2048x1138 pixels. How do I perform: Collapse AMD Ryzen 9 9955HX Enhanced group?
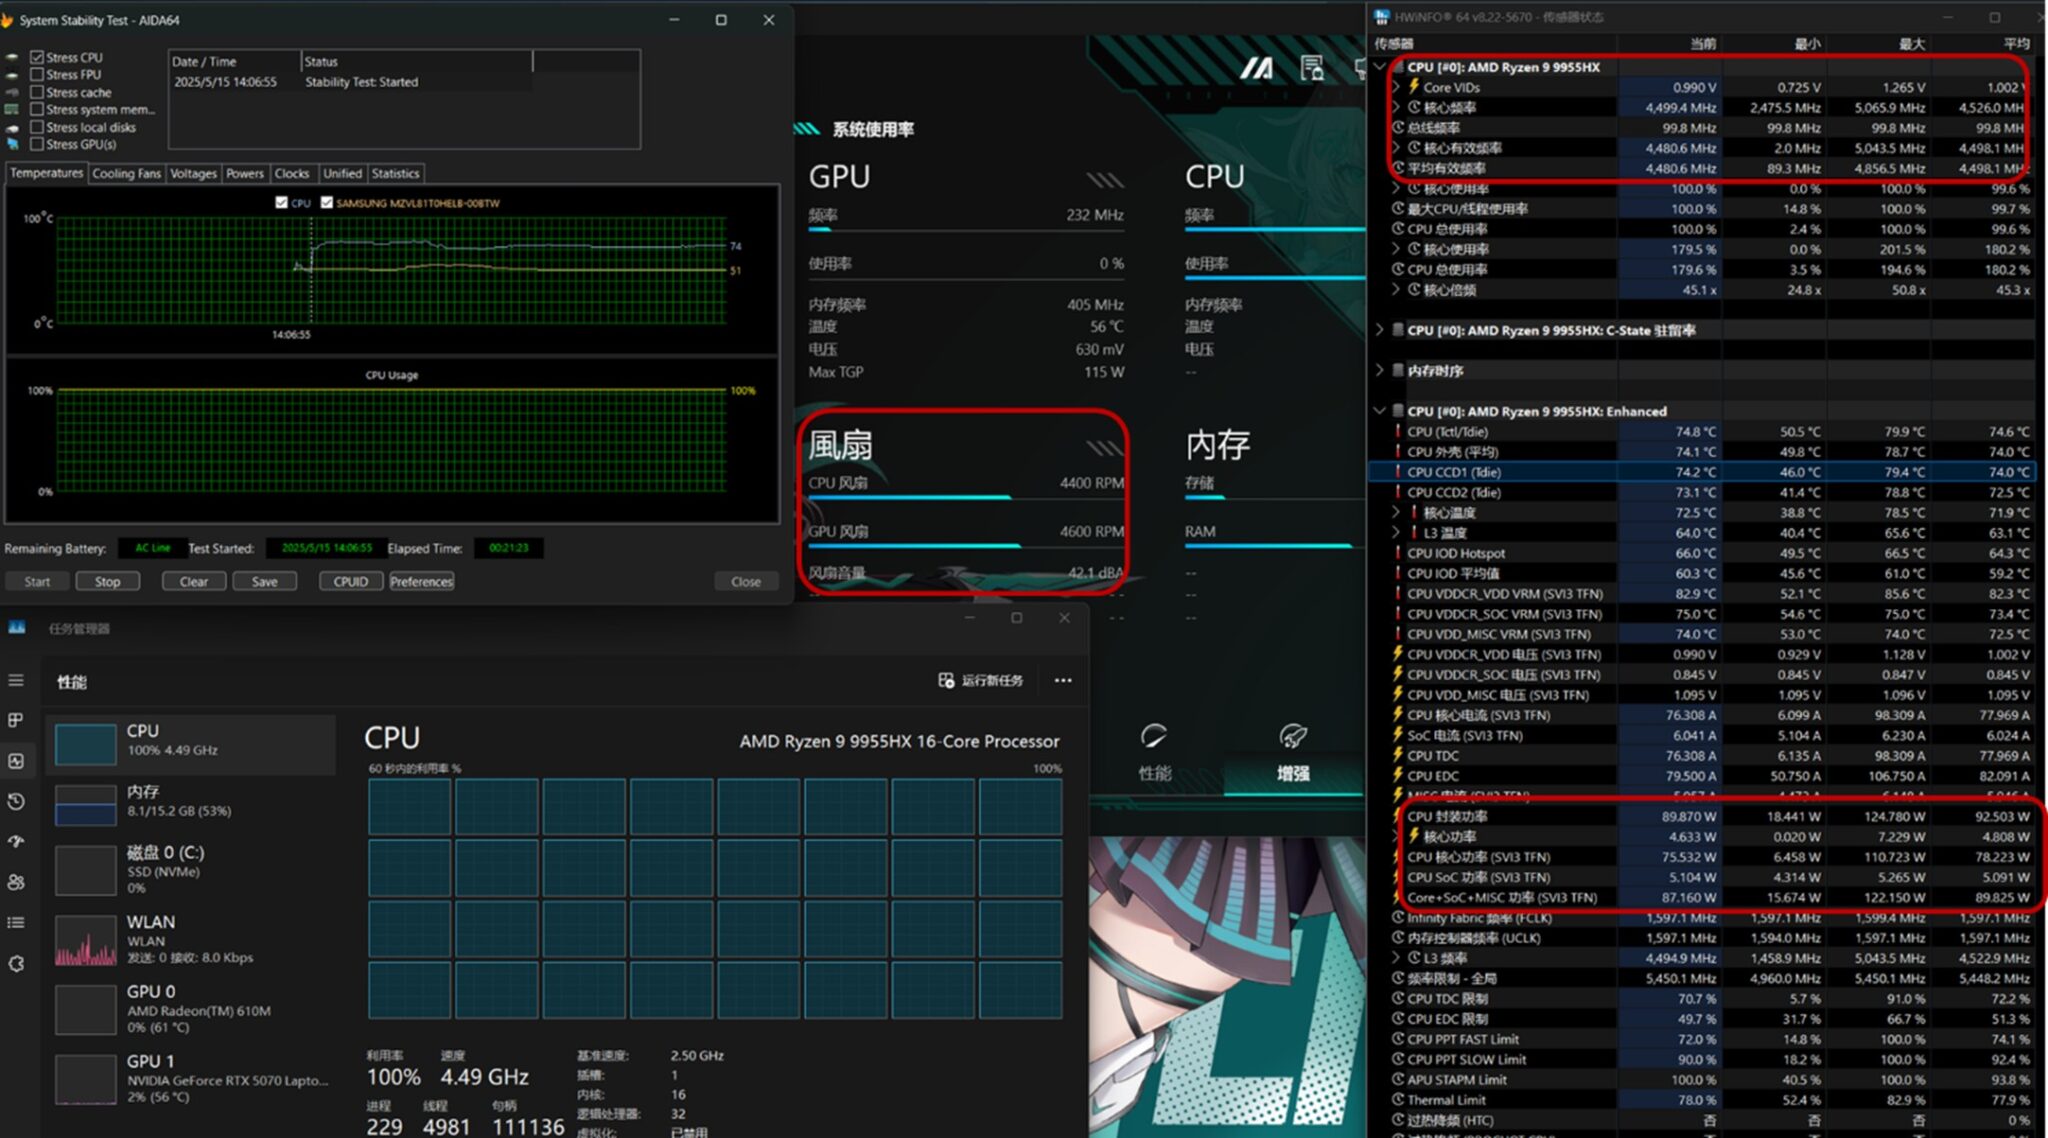pyautogui.click(x=1380, y=411)
